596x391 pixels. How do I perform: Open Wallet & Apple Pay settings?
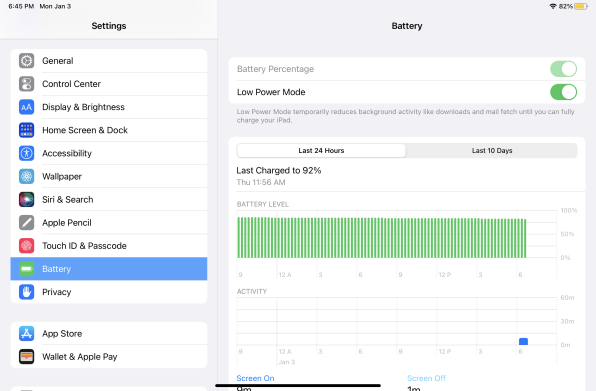point(109,357)
